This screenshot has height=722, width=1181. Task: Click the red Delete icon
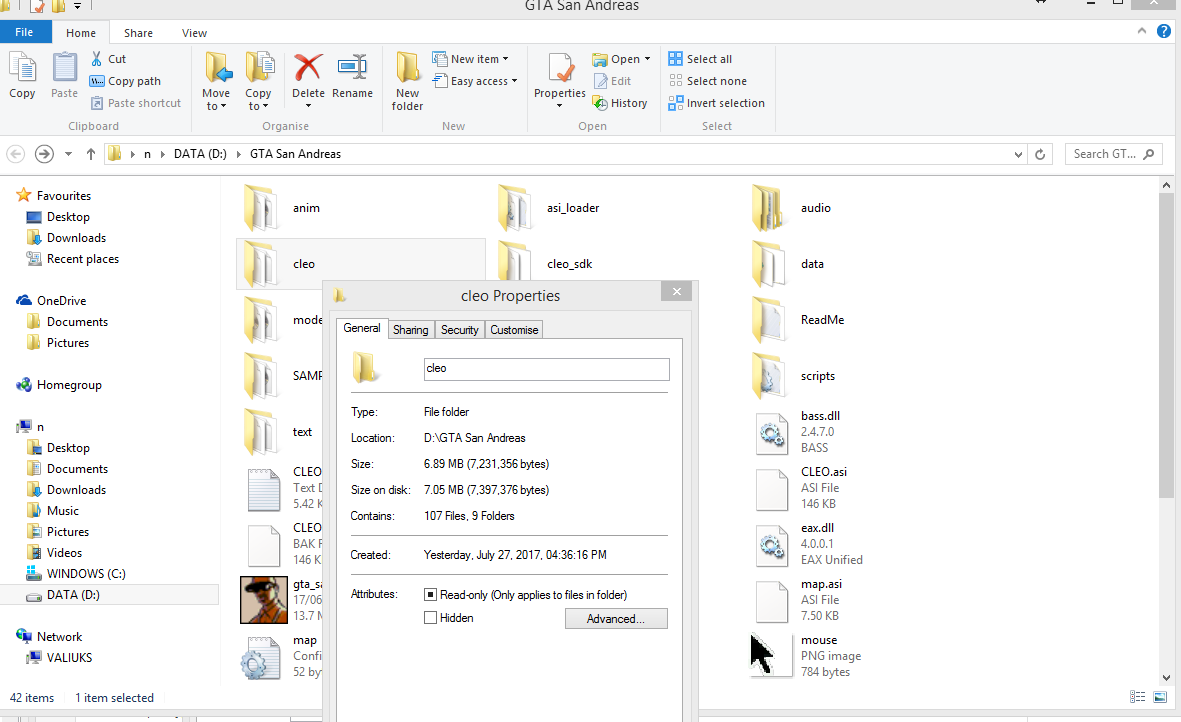coord(308,68)
